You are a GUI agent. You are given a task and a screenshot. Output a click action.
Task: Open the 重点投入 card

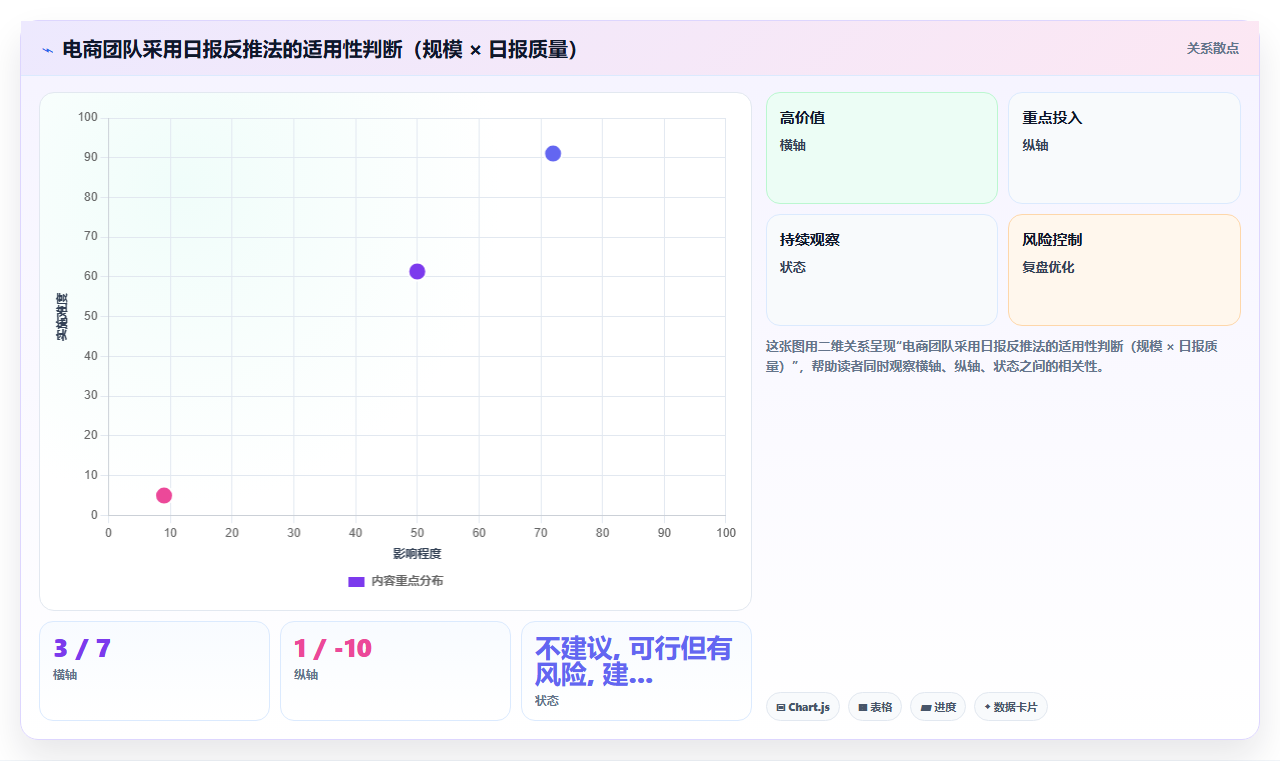coord(1124,148)
